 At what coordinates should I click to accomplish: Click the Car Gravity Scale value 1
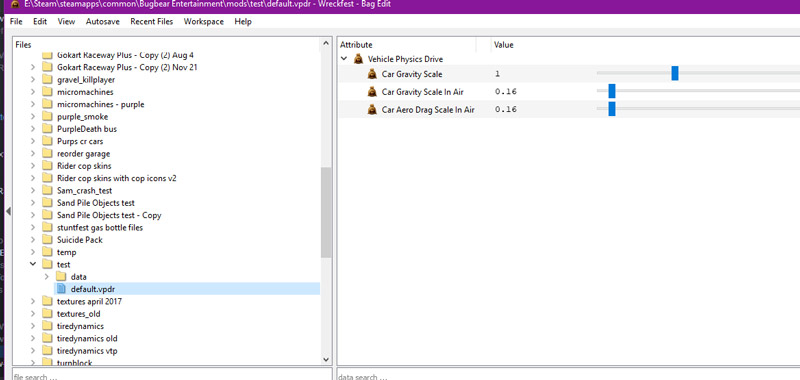[497, 74]
